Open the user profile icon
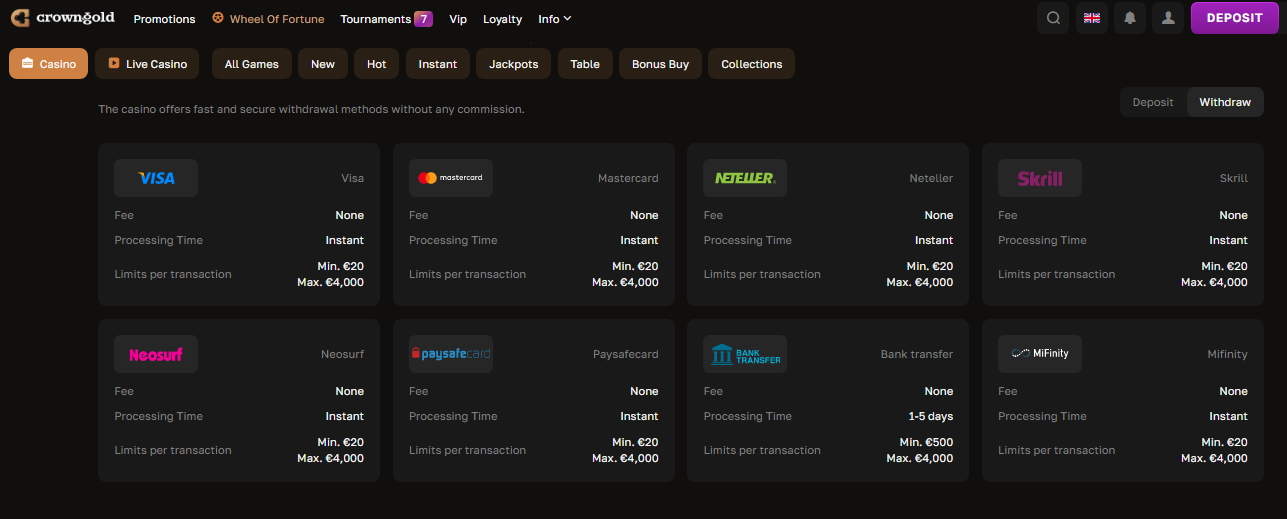Screen dimensions: 1287x519 point(1168,18)
